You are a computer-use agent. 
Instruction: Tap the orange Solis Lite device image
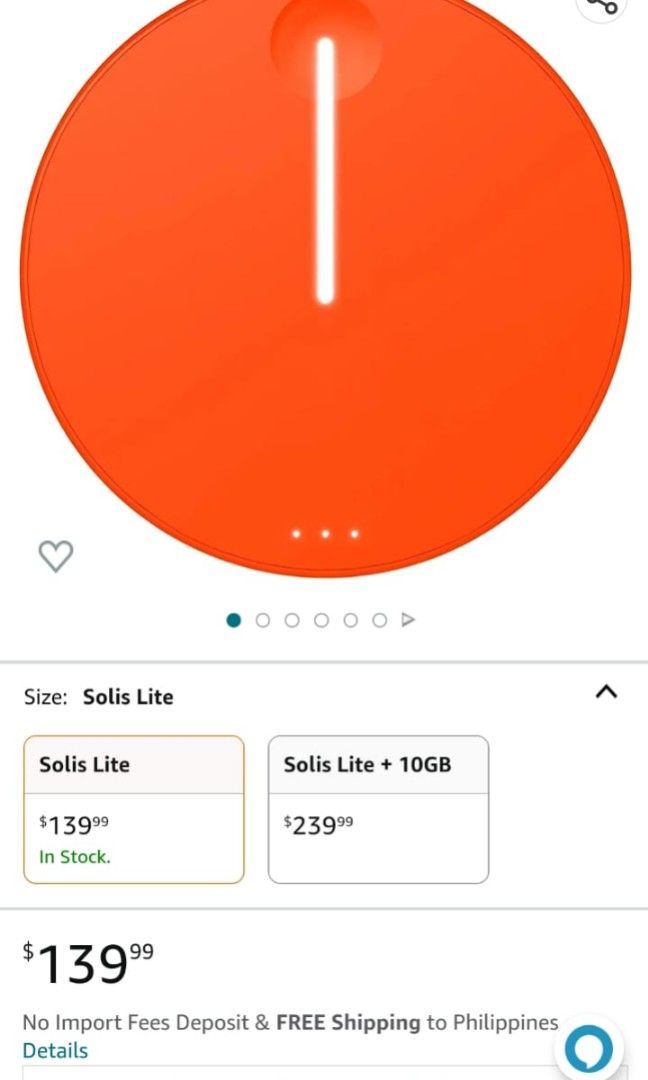pyautogui.click(x=324, y=280)
